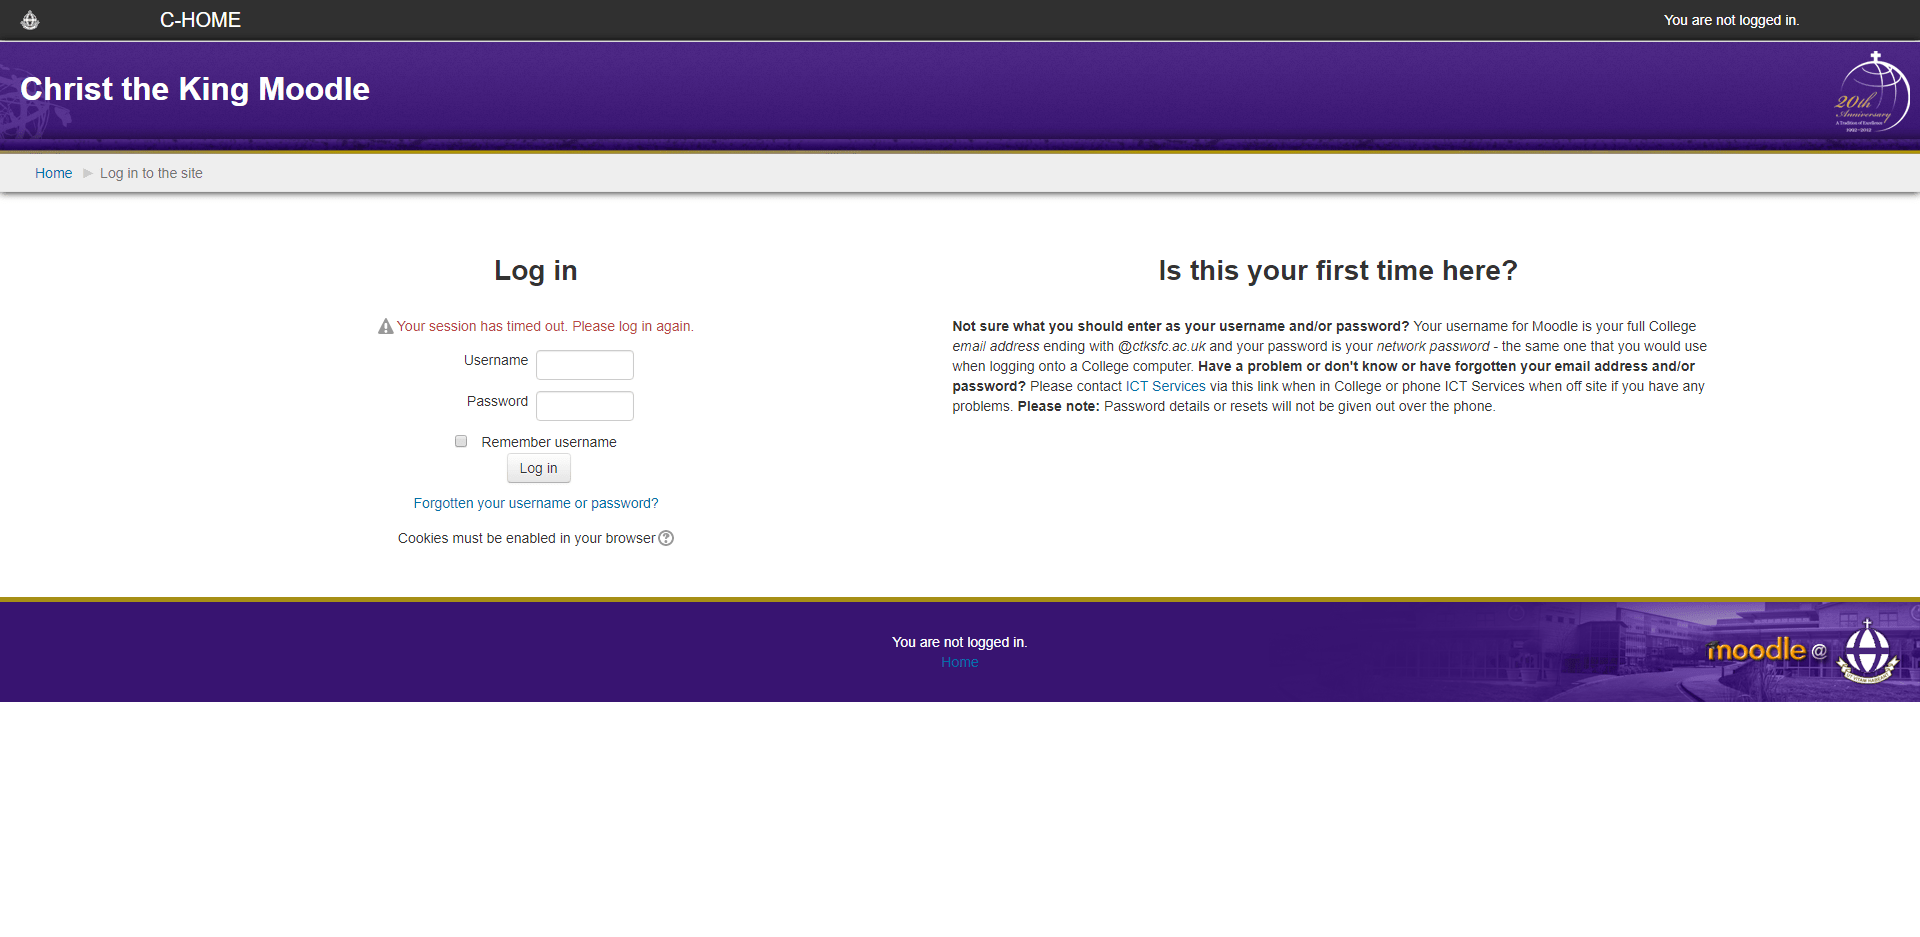The height and width of the screenshot is (937, 1920).
Task: Open Forgotten your username or password link
Action: coord(536,503)
